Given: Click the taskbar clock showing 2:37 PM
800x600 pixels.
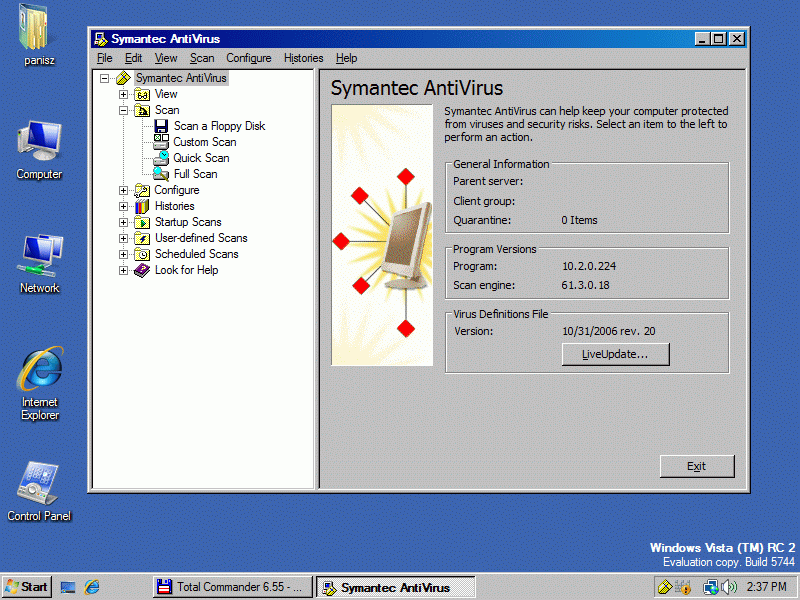Looking at the screenshot, I should [x=766, y=587].
